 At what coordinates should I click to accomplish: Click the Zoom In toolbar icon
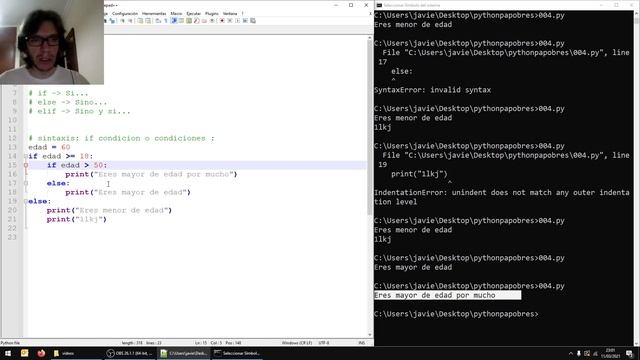coord(122,20)
